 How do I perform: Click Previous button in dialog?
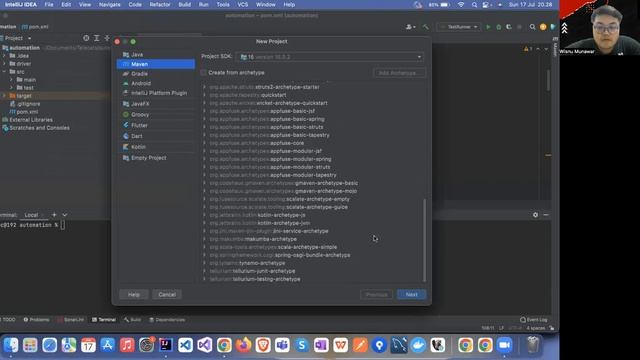[x=376, y=294]
